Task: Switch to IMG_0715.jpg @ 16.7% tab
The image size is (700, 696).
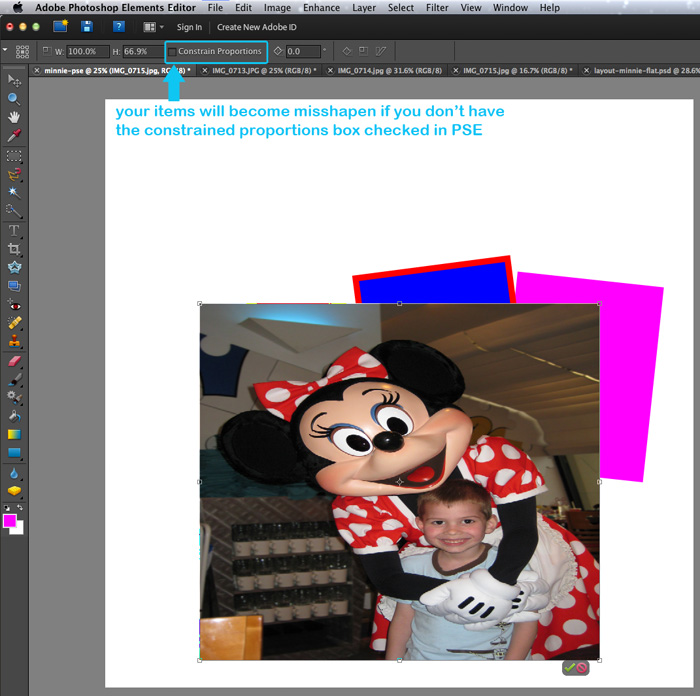Action: click(x=517, y=71)
